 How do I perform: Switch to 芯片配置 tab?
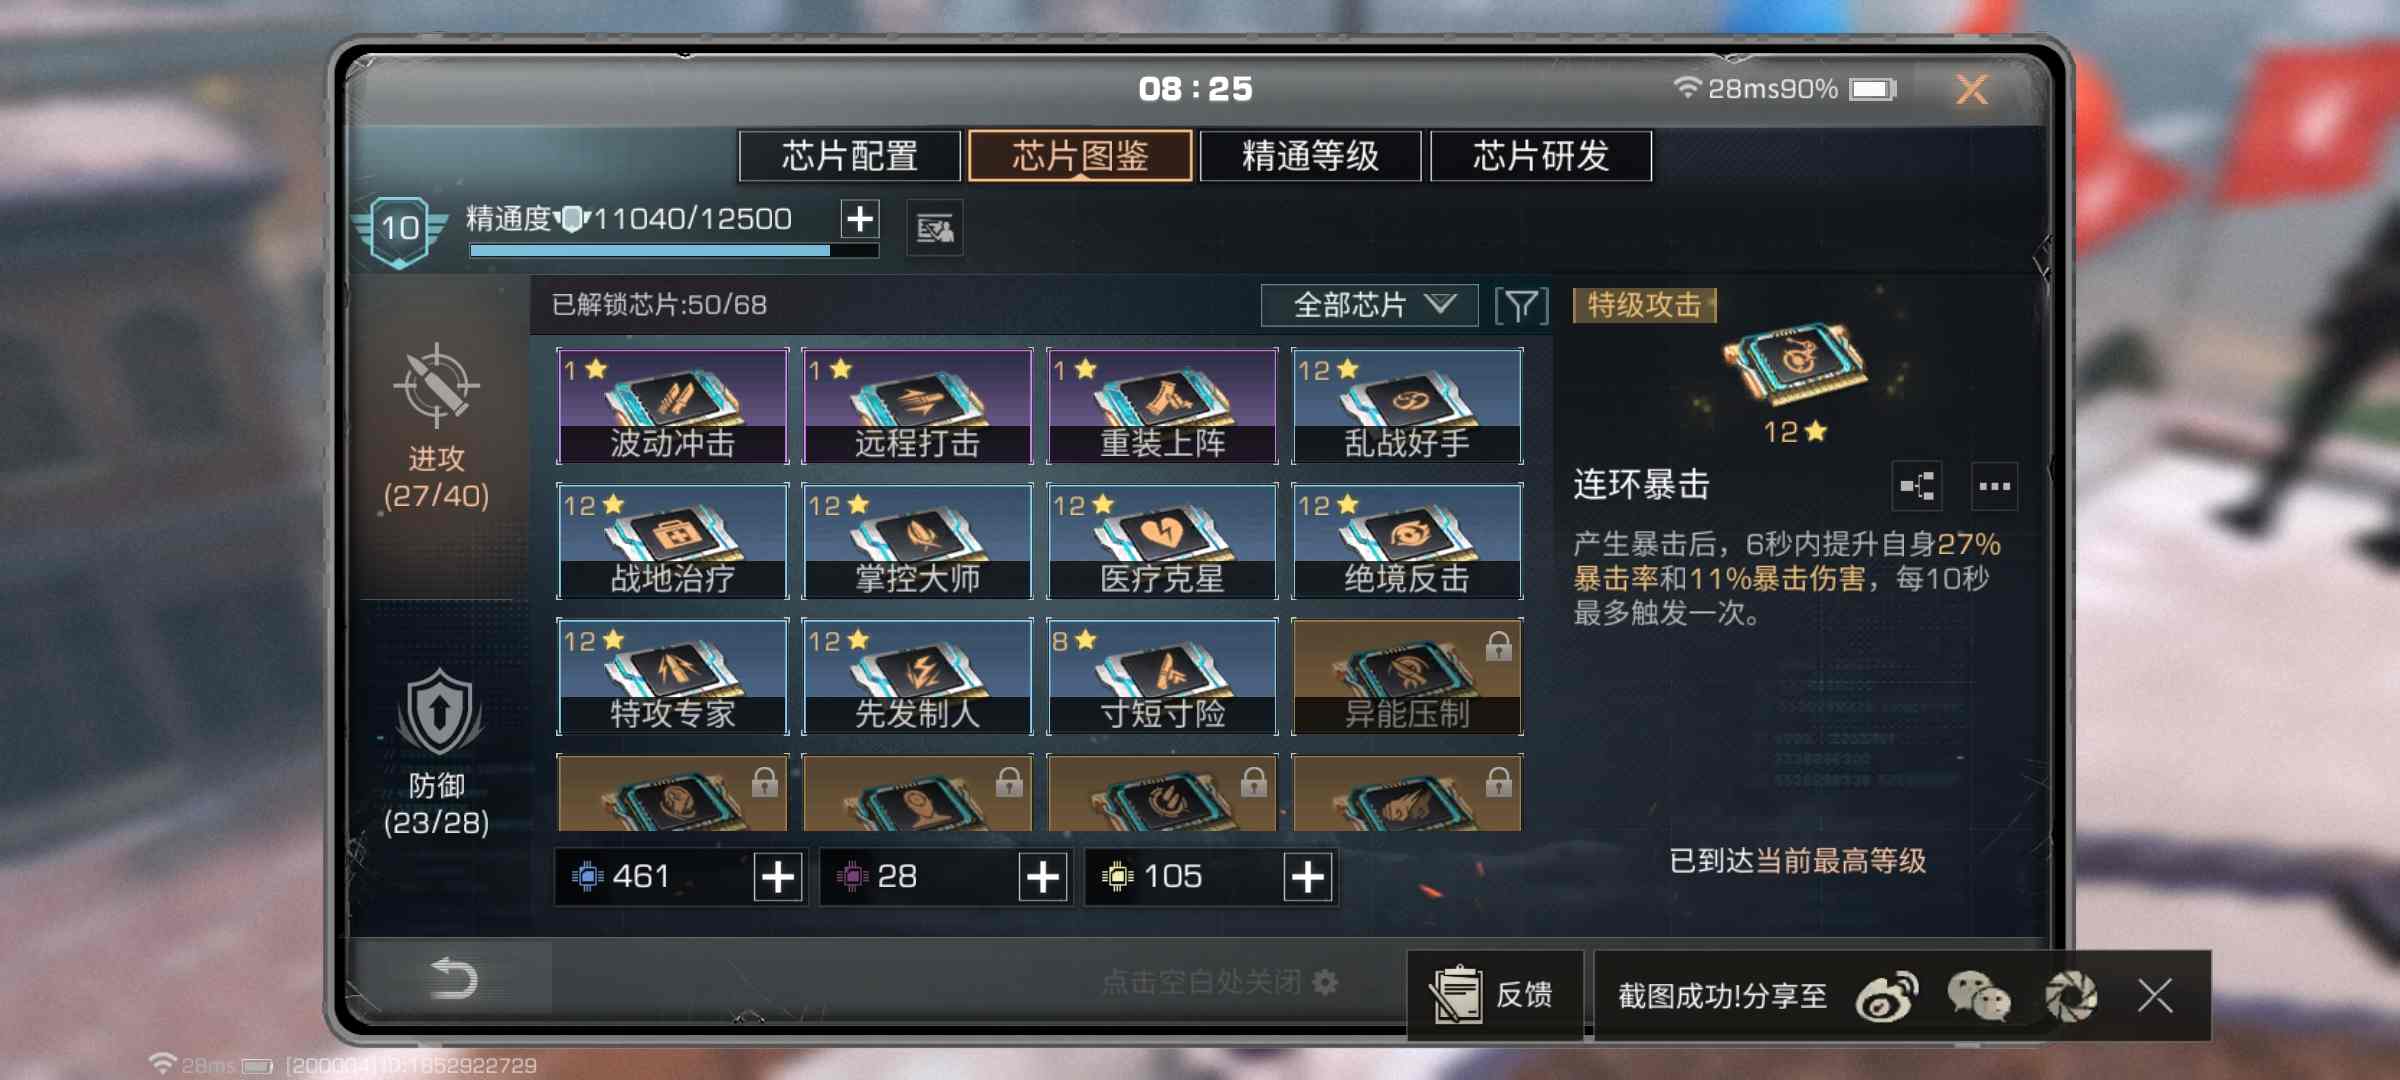click(850, 156)
